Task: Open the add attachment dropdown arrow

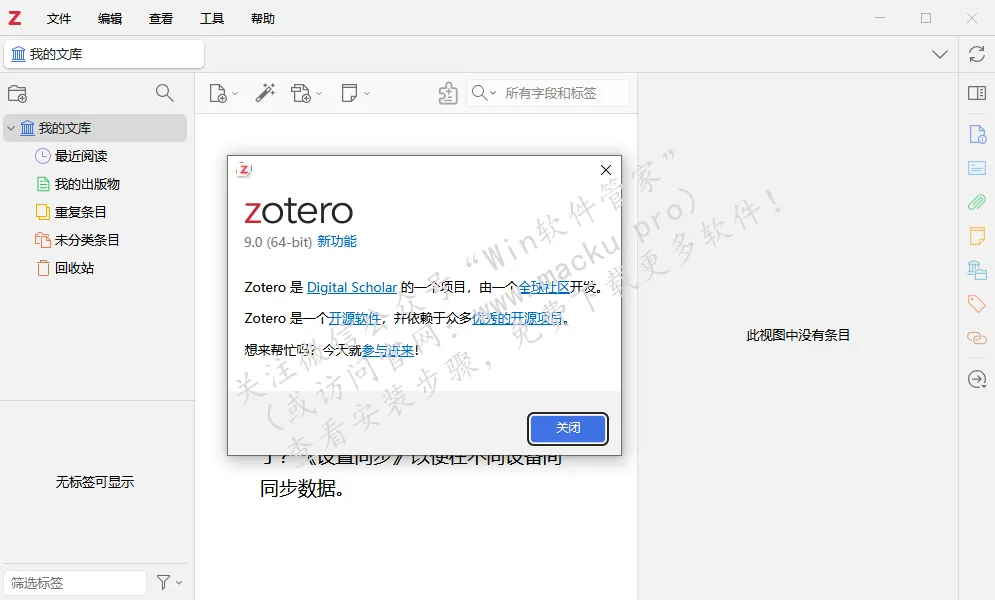Action: coord(319,94)
